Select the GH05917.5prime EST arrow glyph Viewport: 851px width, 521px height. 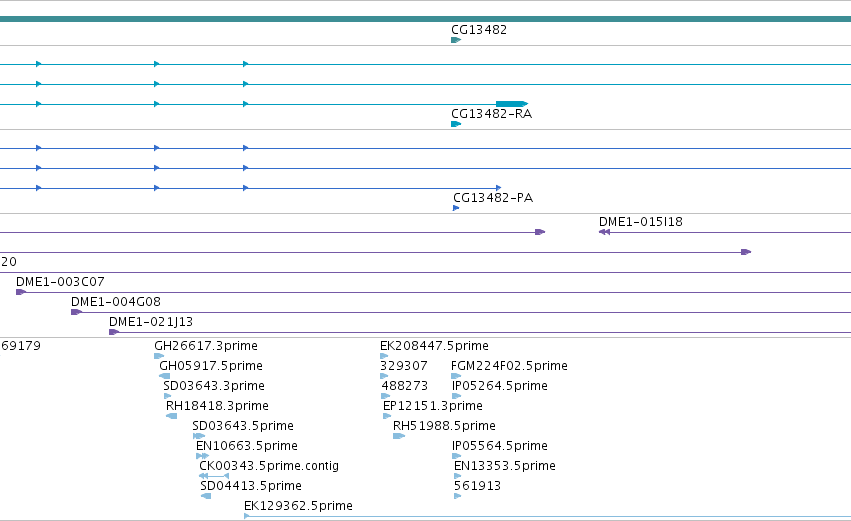[164, 376]
